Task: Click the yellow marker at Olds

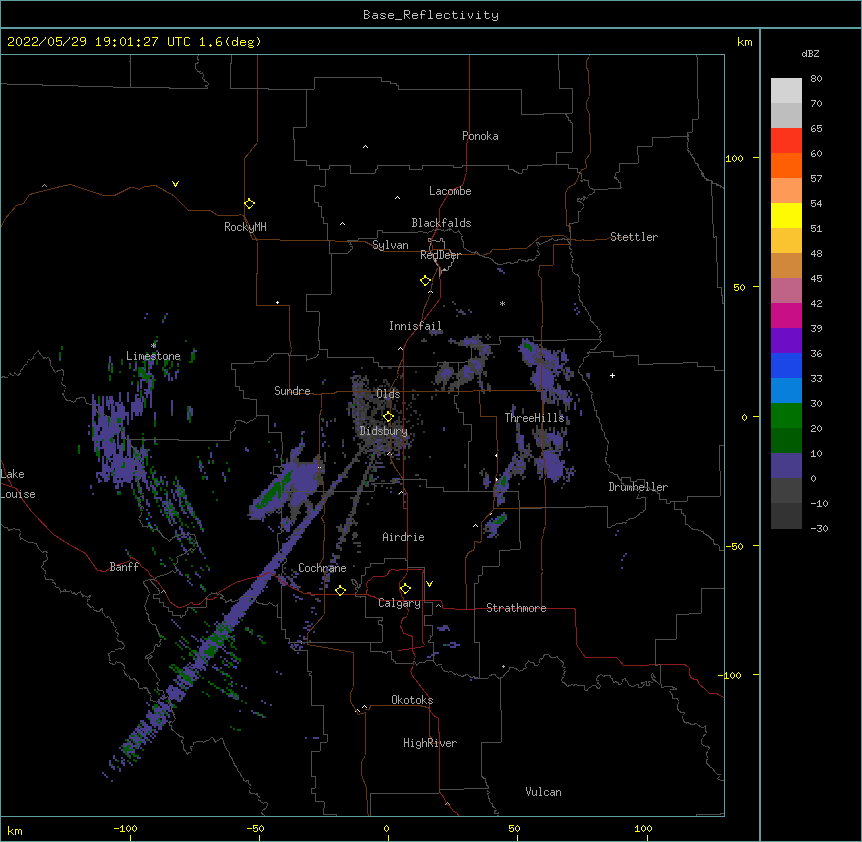Action: [388, 416]
